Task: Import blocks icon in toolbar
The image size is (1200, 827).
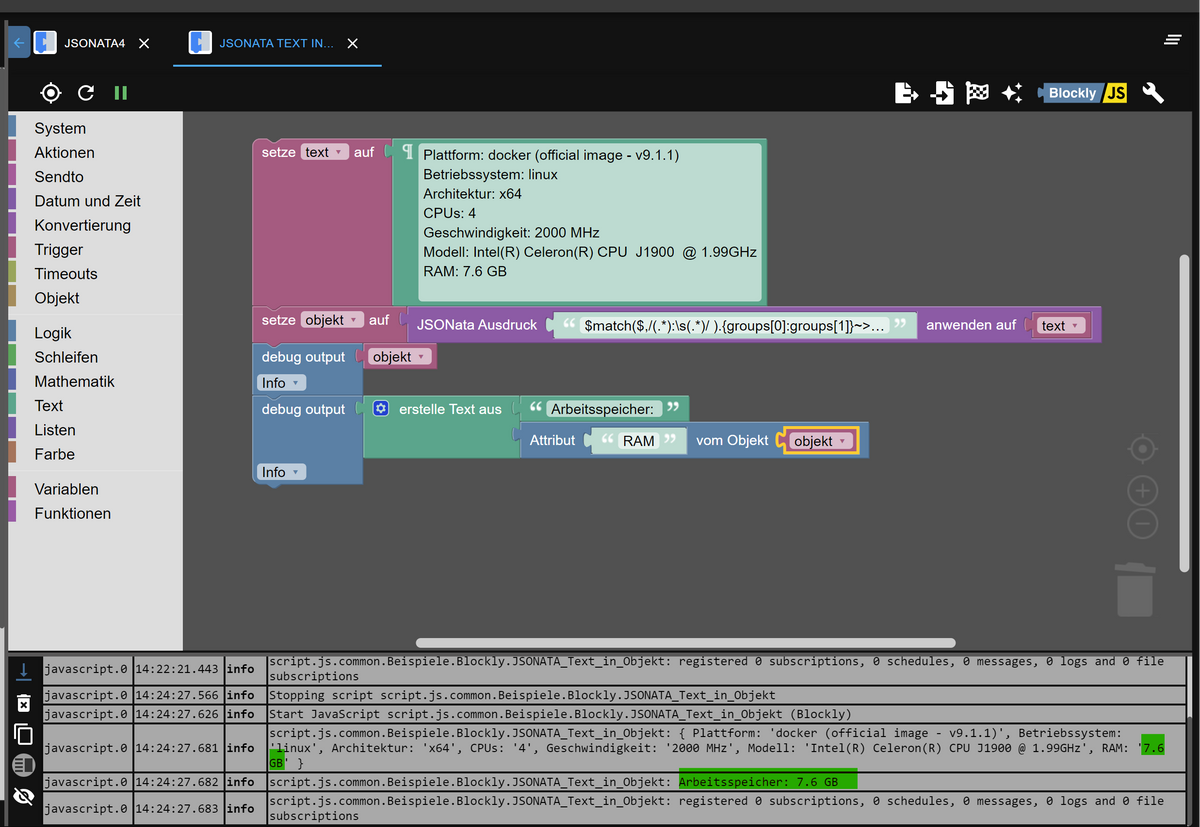Action: coord(942,93)
